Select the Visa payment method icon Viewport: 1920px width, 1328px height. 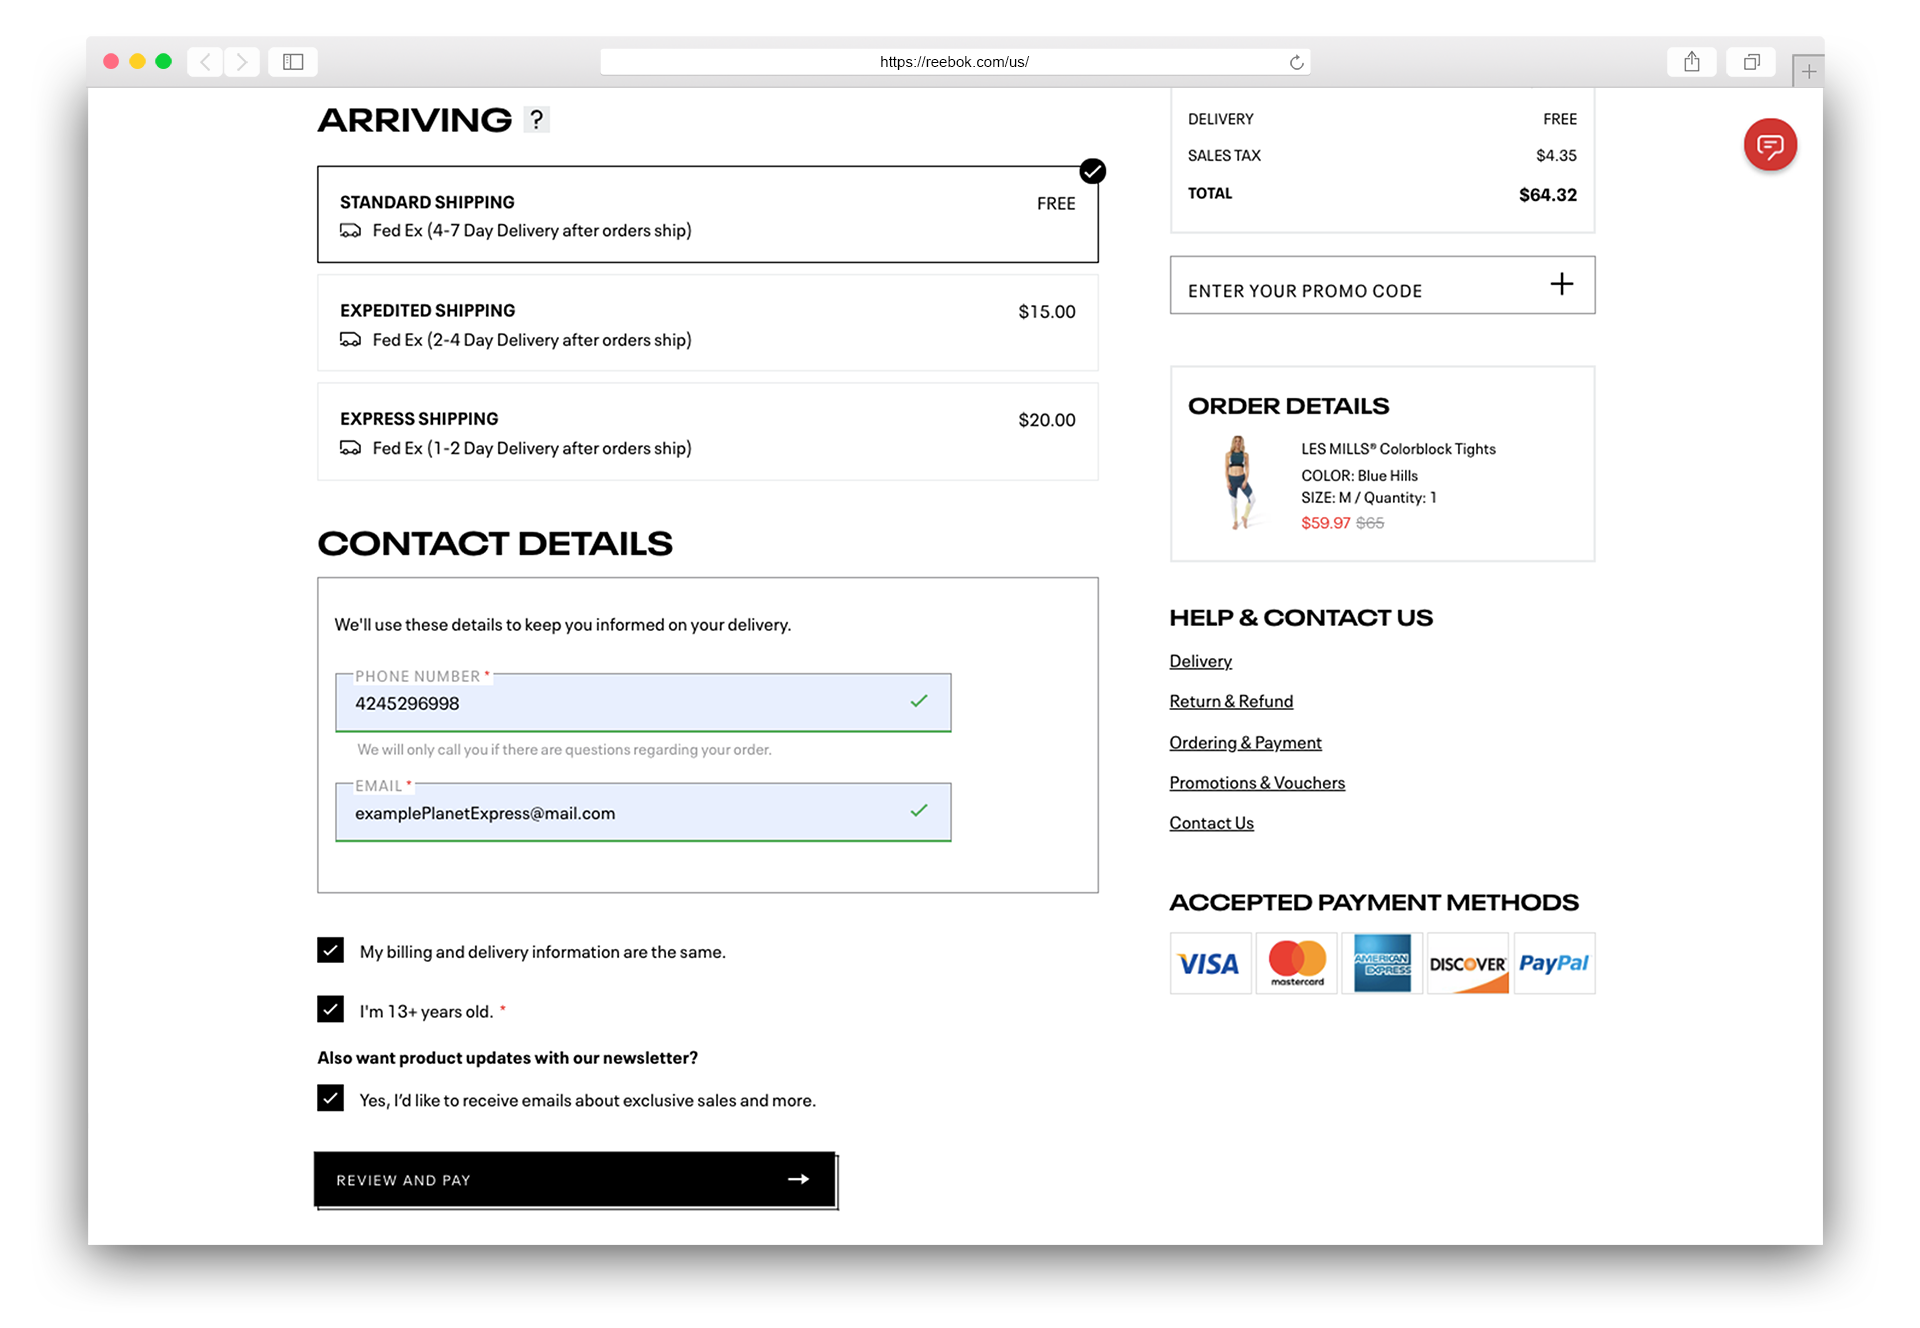point(1209,963)
